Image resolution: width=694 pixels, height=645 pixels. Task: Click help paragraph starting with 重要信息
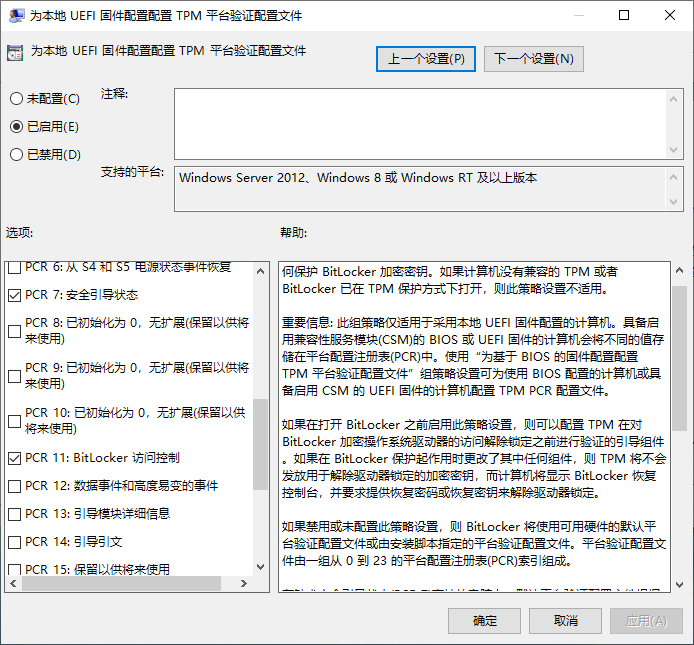tap(473, 356)
